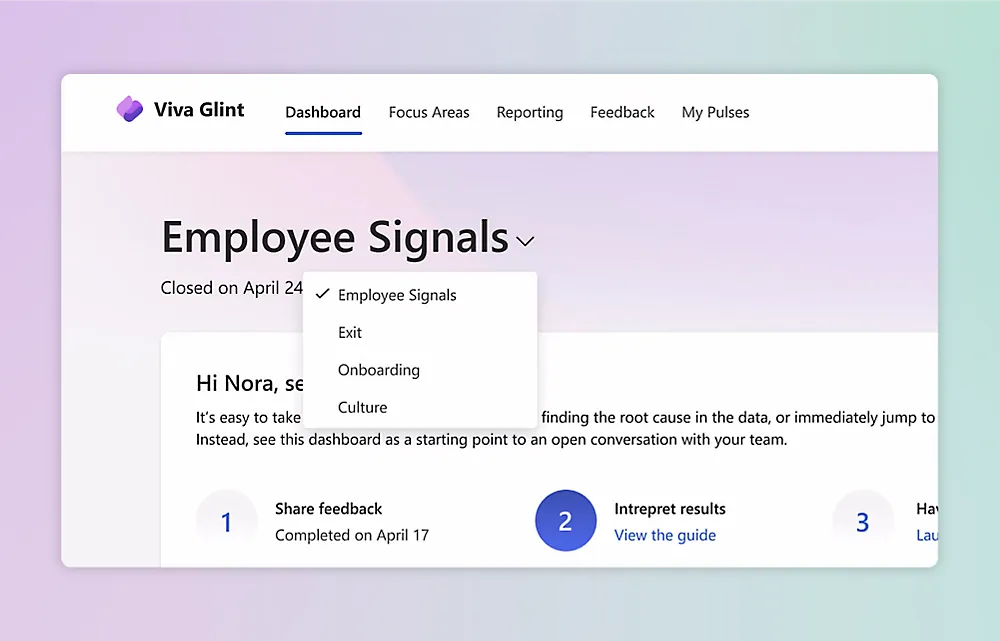Switch to the Focus Areas tab
The height and width of the screenshot is (641, 1000).
(x=429, y=112)
